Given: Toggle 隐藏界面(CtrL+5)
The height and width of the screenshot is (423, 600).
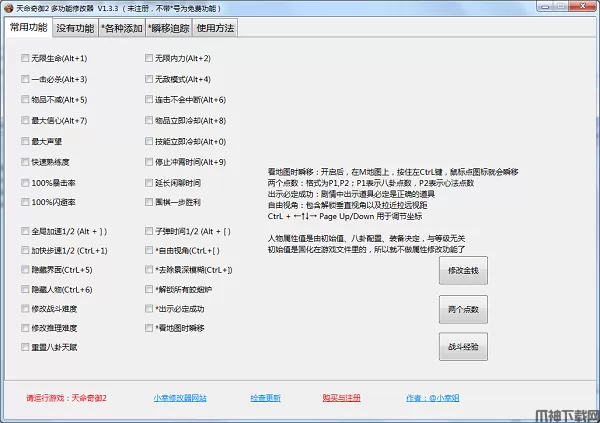Looking at the screenshot, I should tap(25, 270).
